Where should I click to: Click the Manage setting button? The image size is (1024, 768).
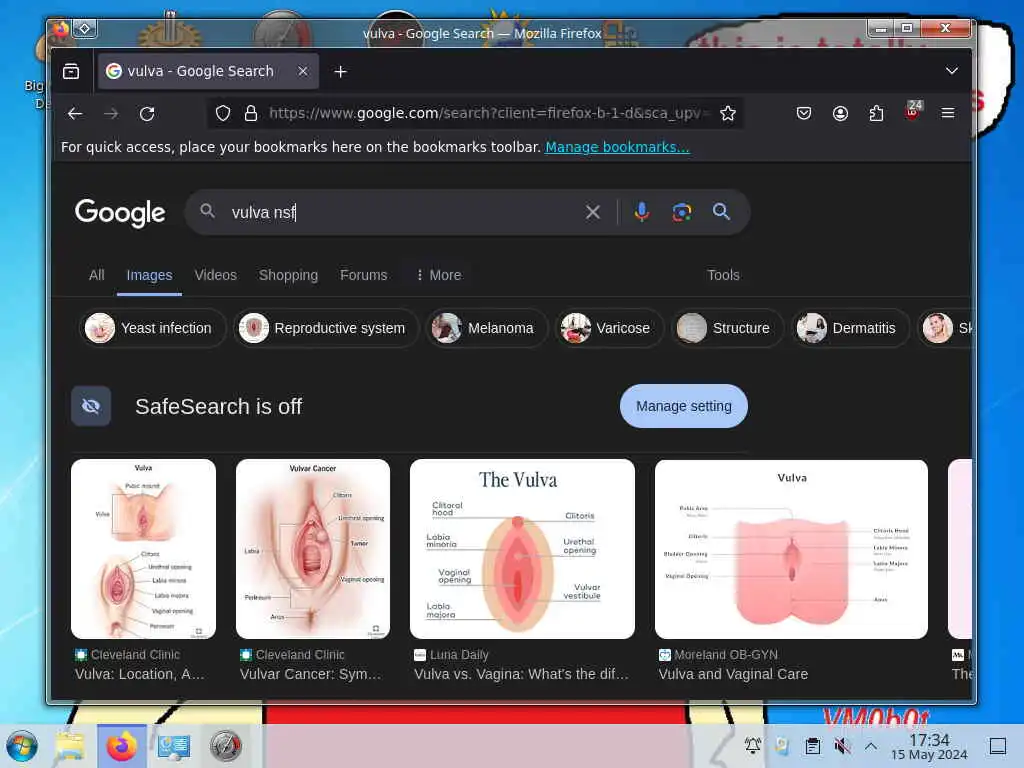click(684, 406)
